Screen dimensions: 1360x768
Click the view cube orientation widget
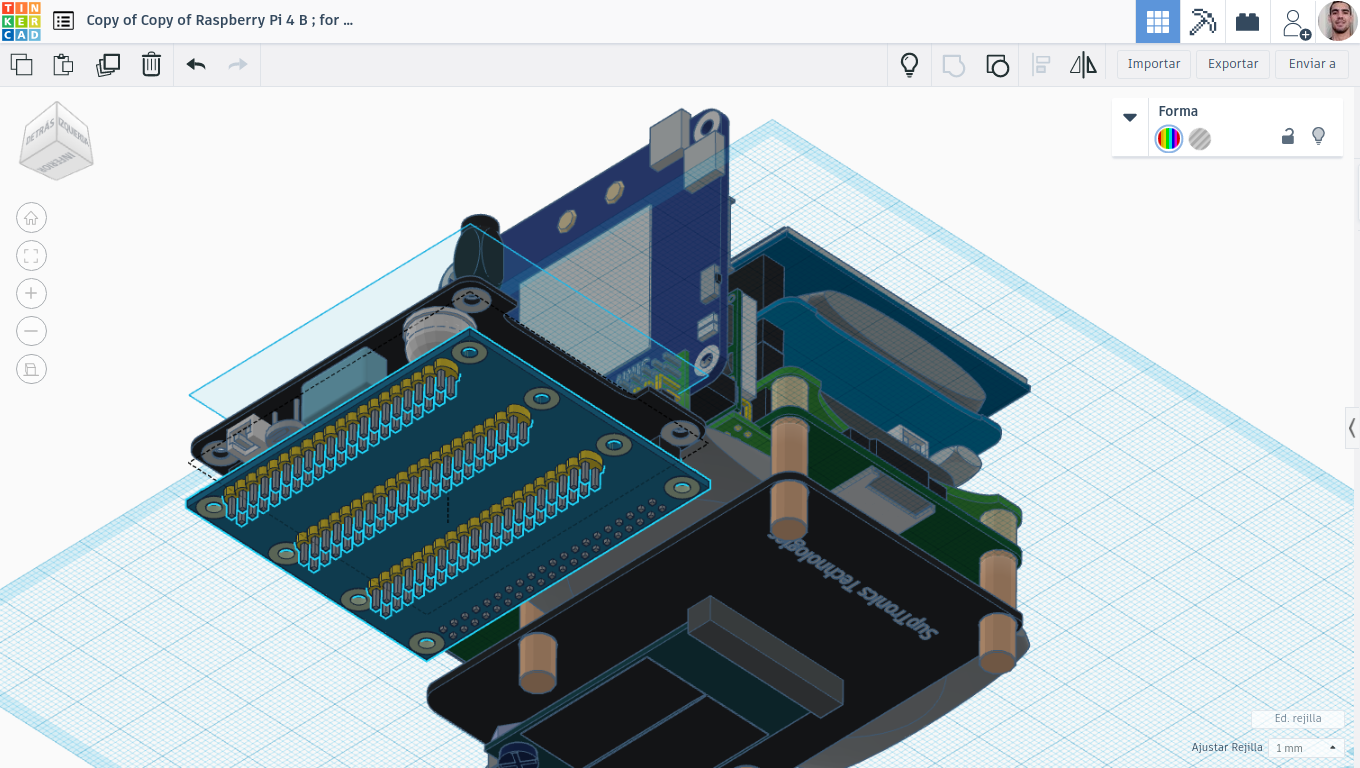click(x=57, y=140)
